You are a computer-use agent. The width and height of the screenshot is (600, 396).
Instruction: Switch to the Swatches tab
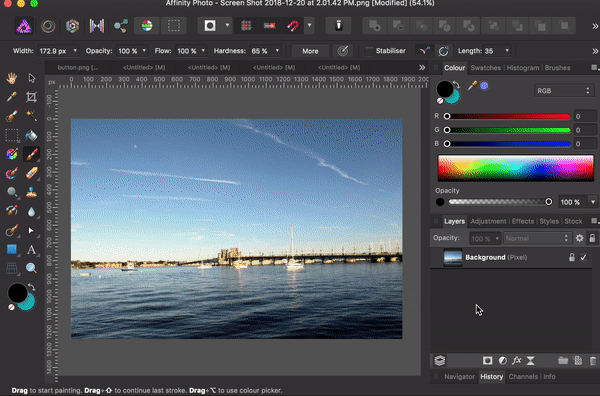coord(486,68)
